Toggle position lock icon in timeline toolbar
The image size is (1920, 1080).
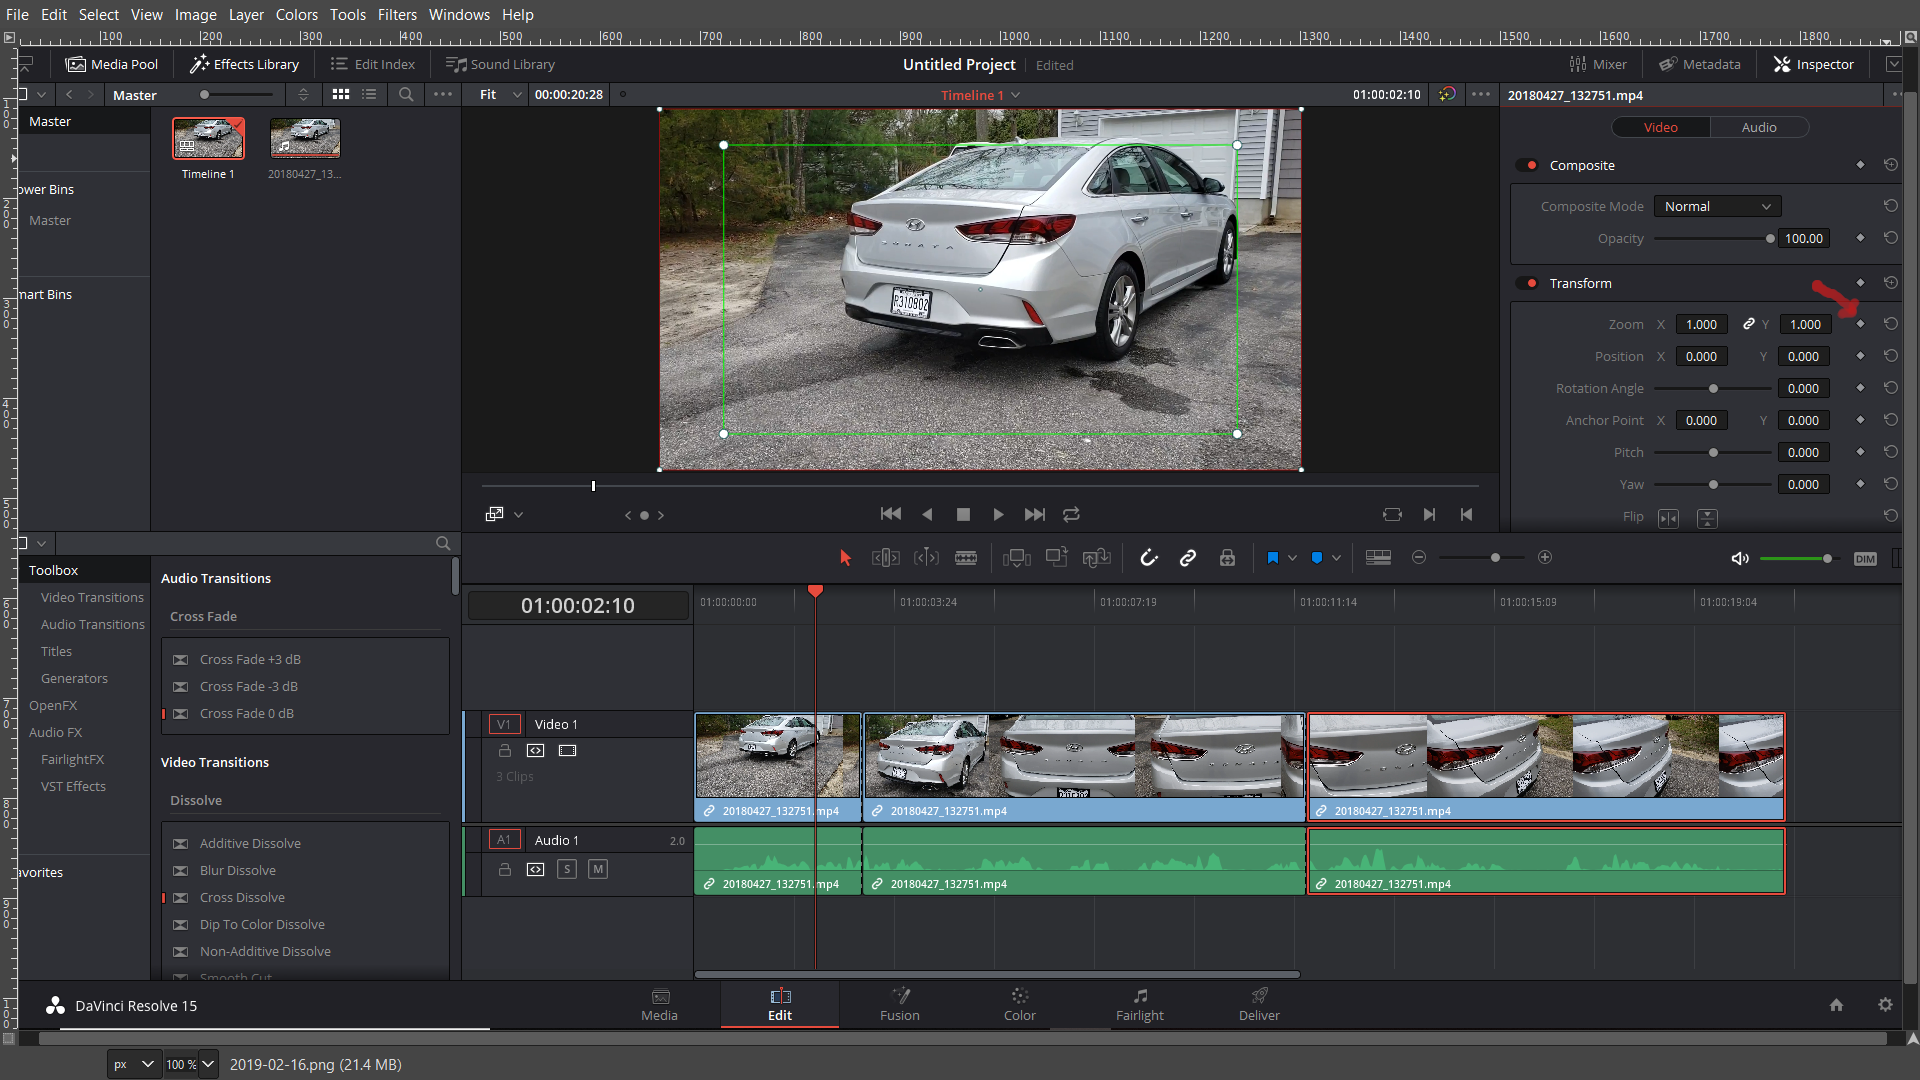[1227, 558]
